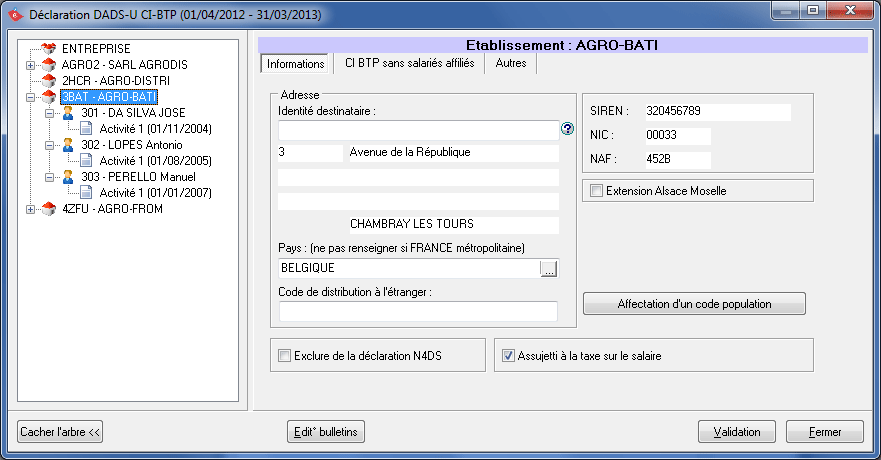Check Exclure de la déclaration N4DS
The width and height of the screenshot is (881, 460).
[x=285, y=355]
